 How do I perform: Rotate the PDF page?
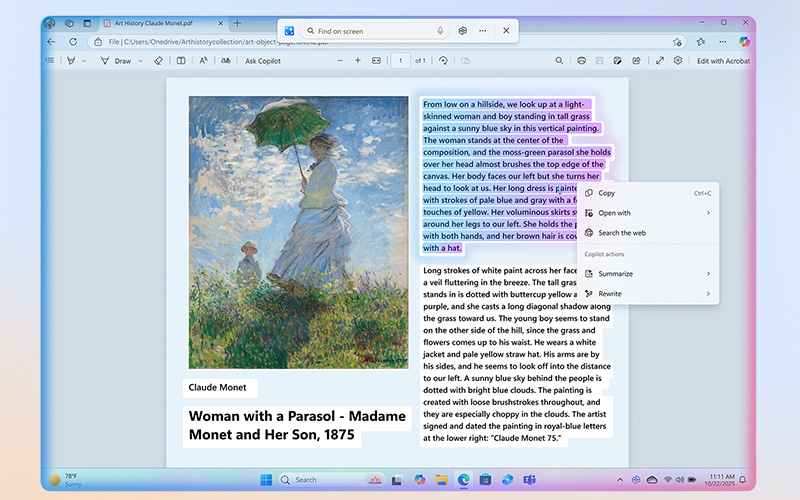pos(443,61)
